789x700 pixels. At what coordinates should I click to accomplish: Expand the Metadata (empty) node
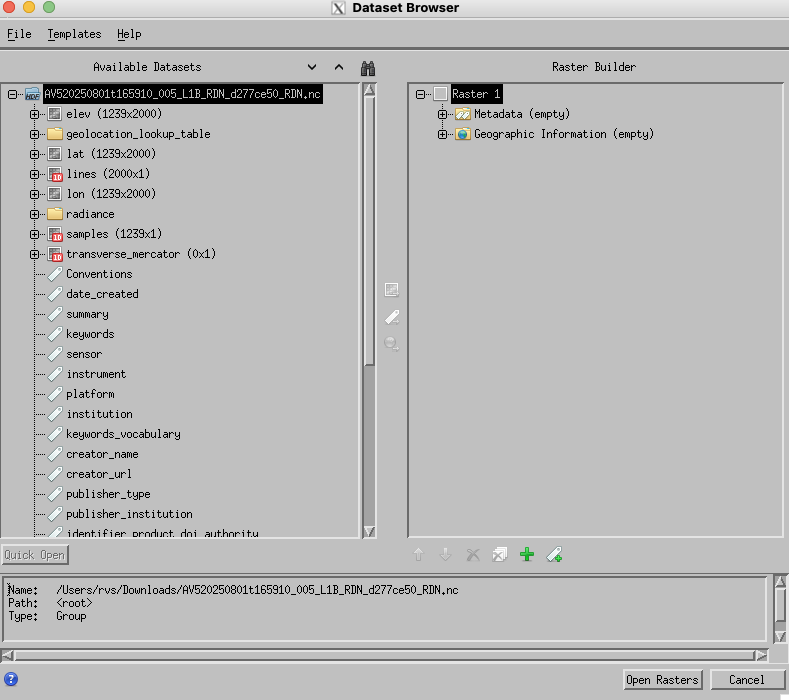442,114
